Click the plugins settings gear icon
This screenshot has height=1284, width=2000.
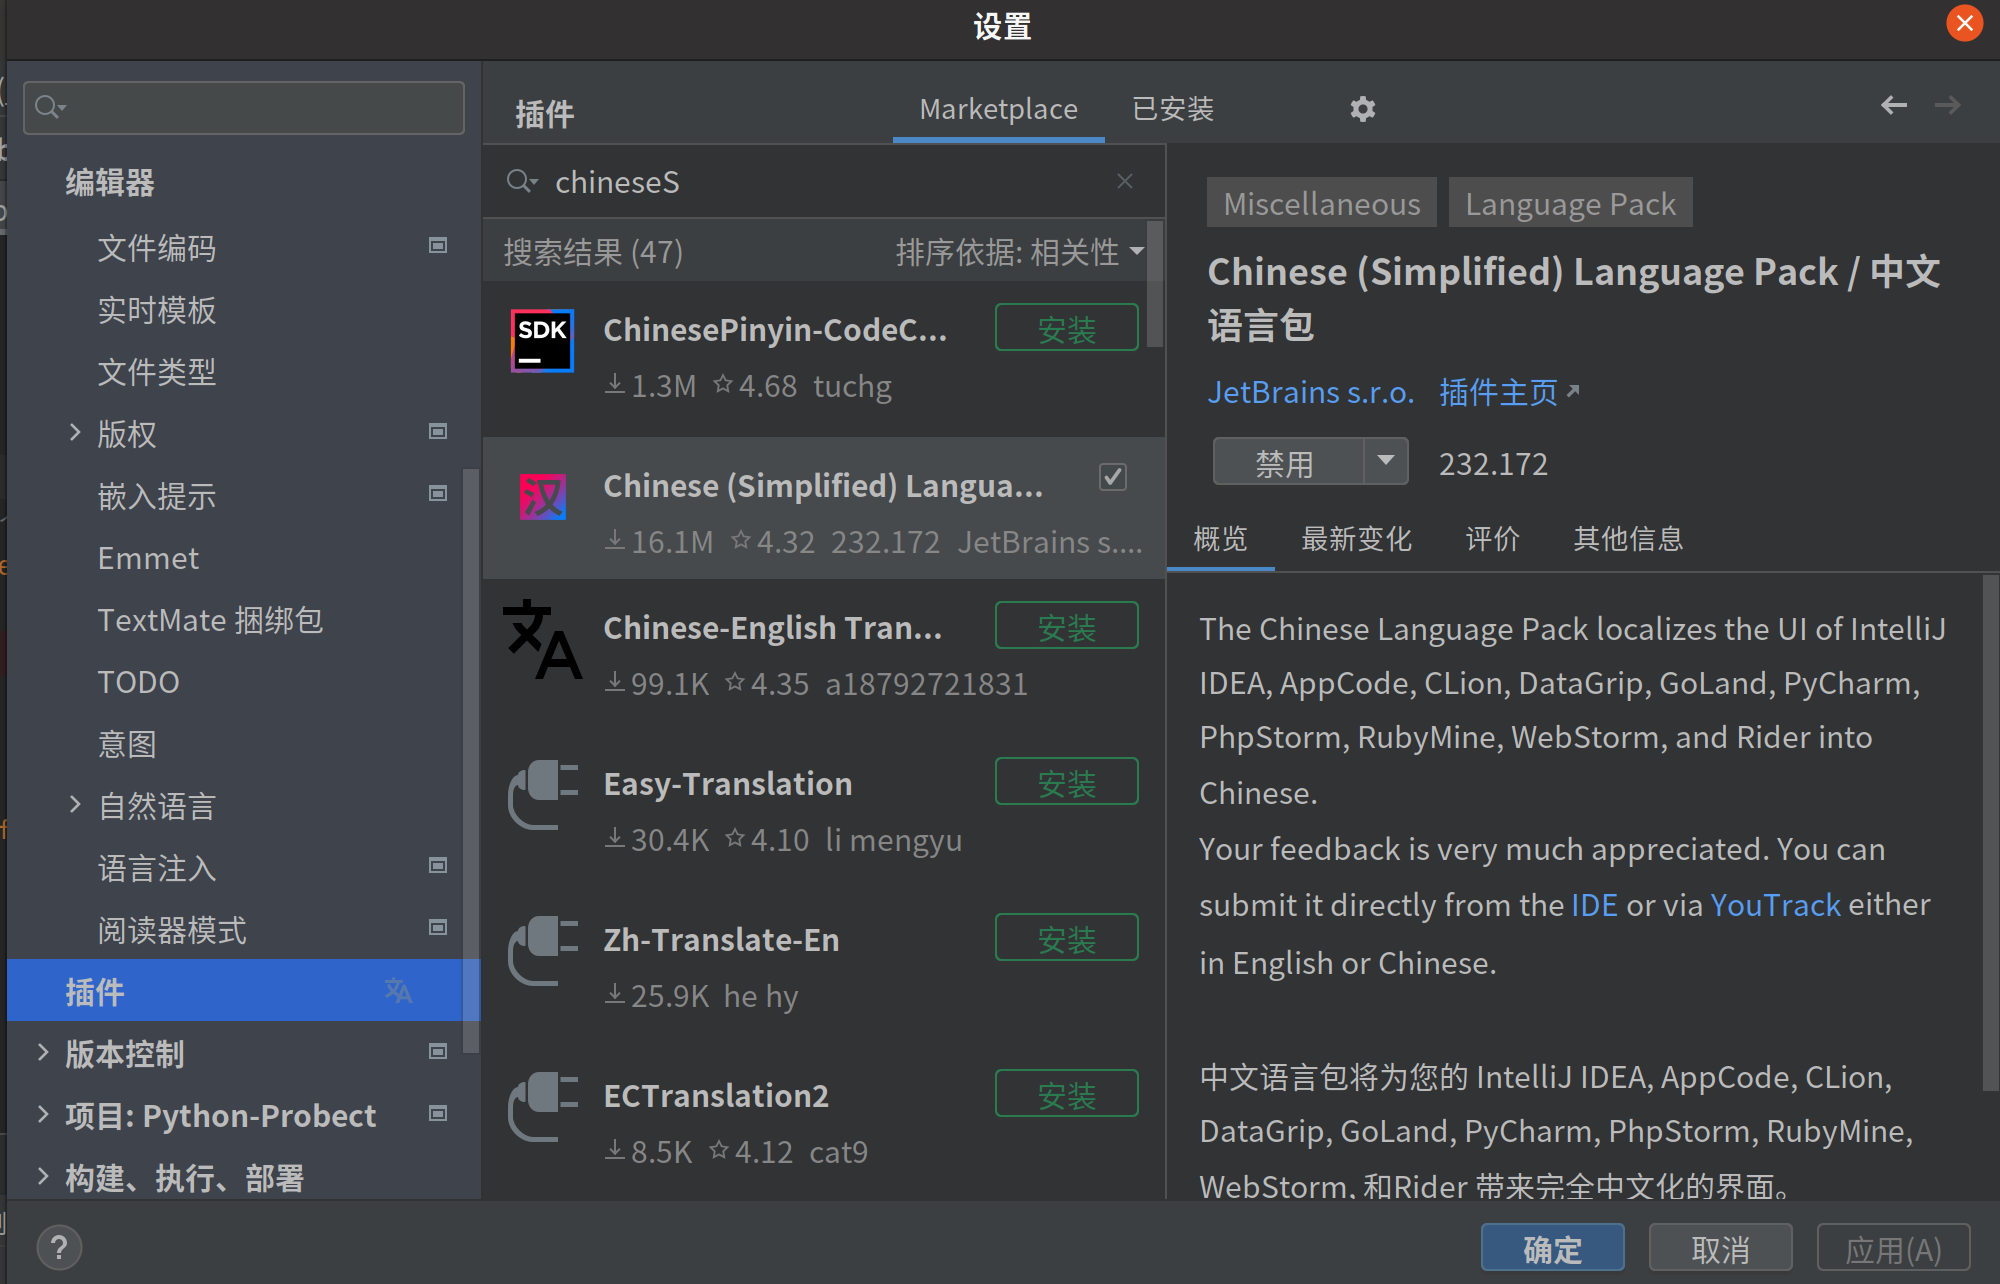(x=1362, y=108)
